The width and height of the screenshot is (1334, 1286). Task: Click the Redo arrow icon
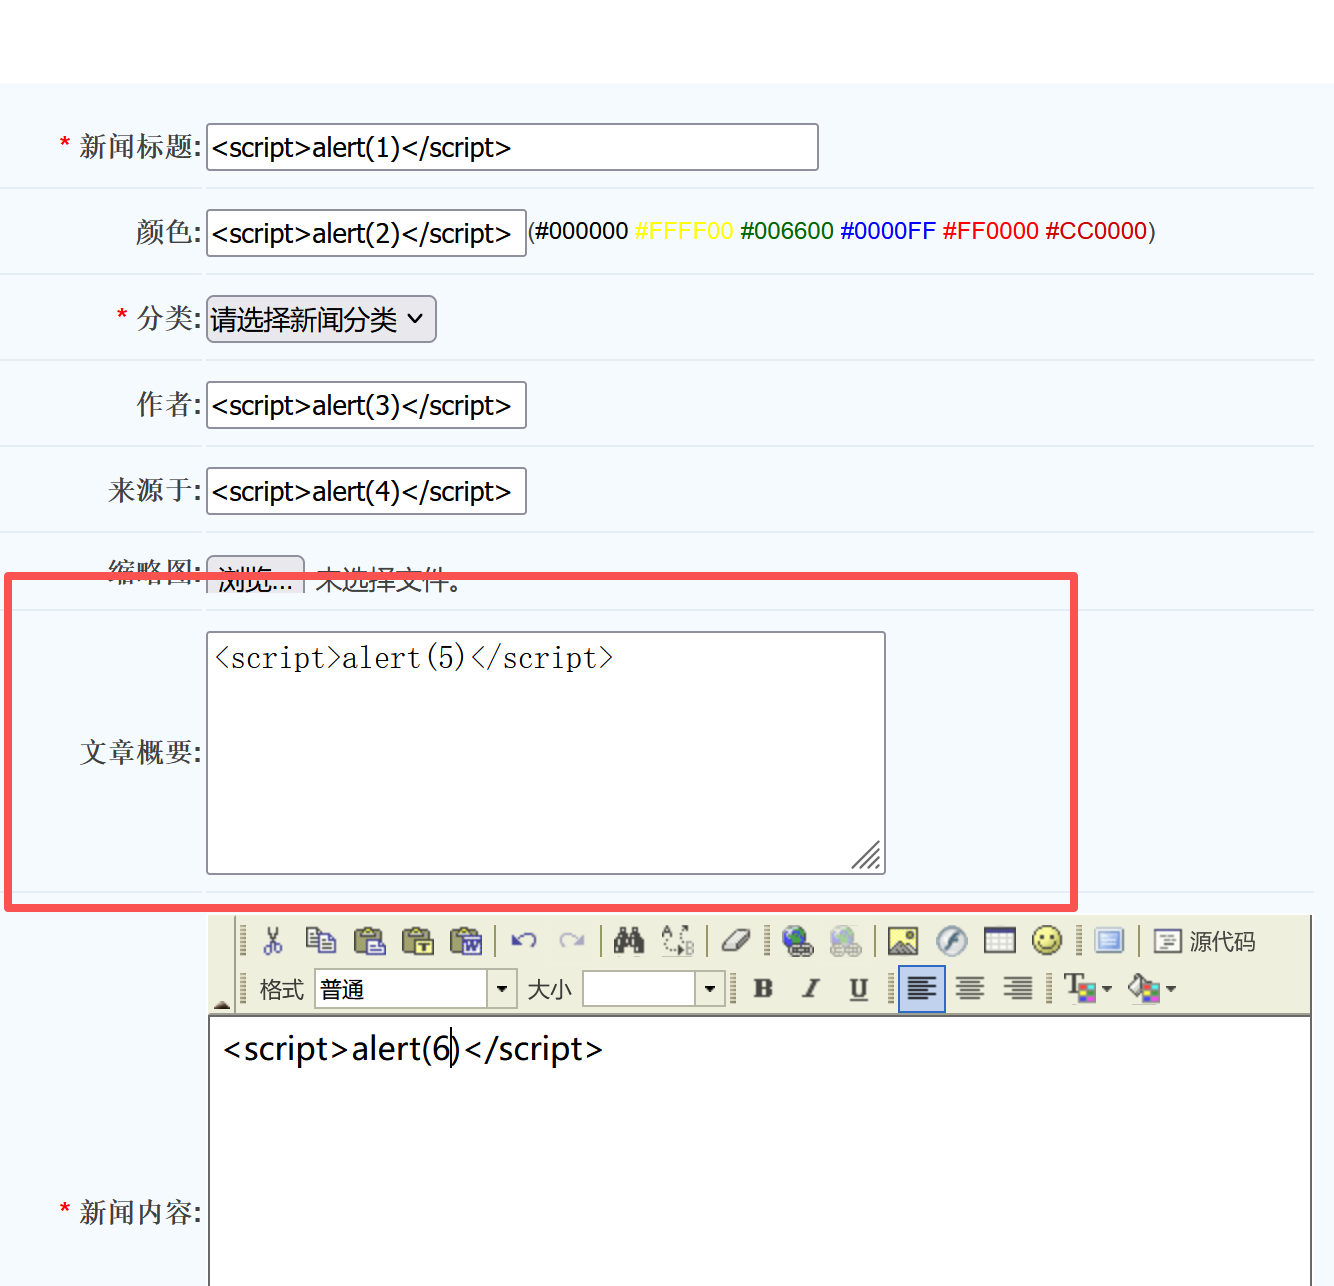click(x=572, y=941)
